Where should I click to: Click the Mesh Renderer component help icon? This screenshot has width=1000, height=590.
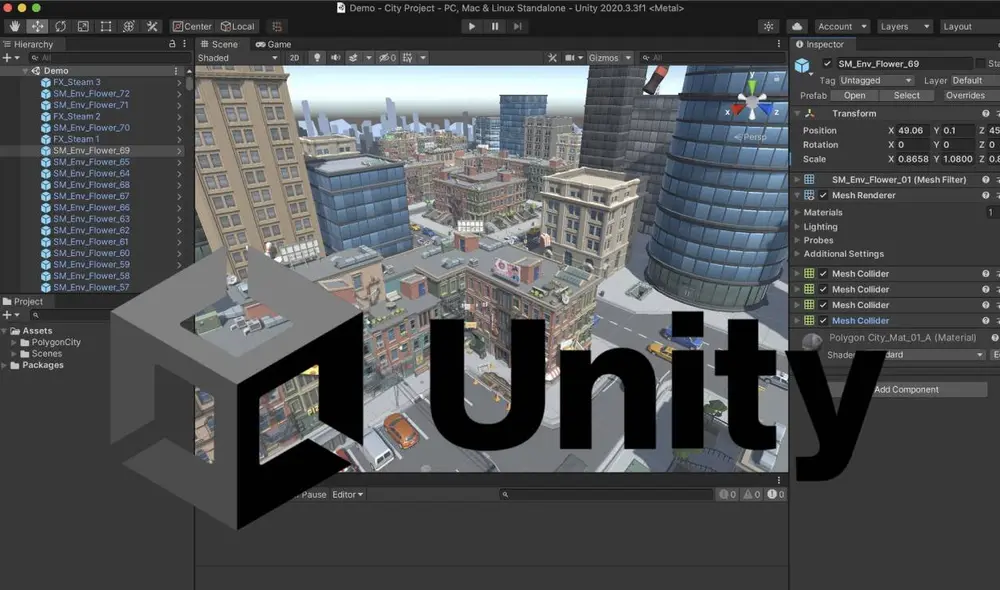(985, 195)
